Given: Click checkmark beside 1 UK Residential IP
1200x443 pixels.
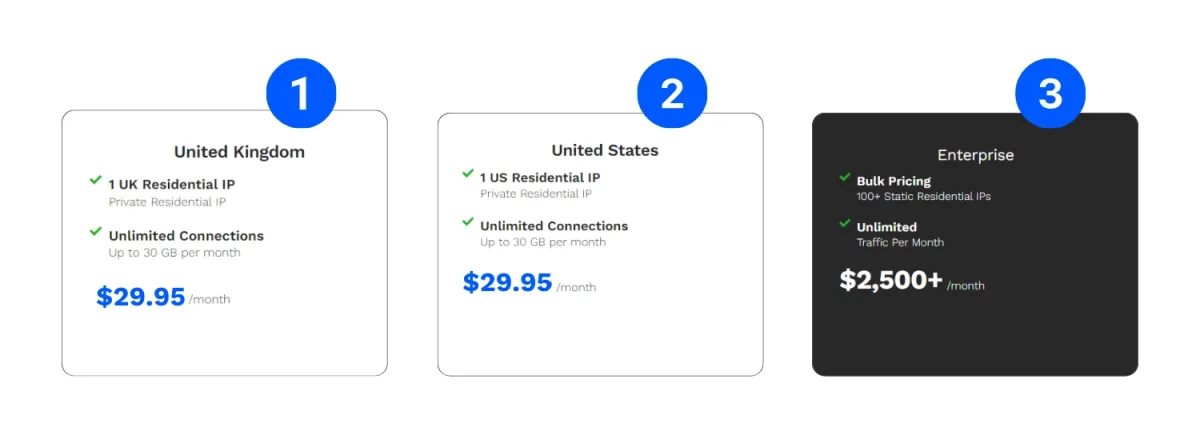Looking at the screenshot, I should 95,180.
